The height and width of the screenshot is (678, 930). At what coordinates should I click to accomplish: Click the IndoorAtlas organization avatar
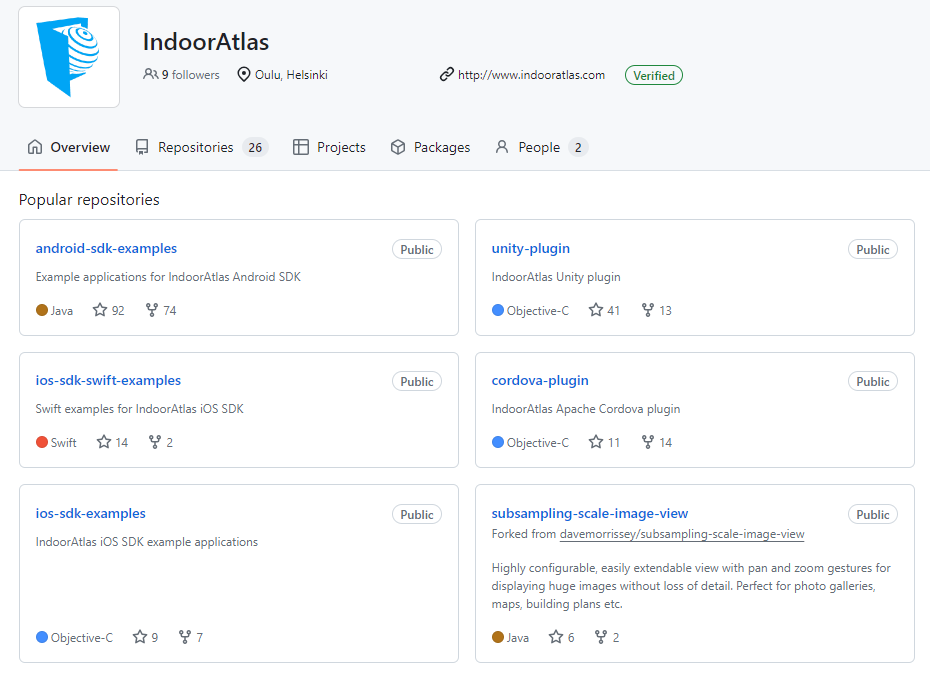68,56
